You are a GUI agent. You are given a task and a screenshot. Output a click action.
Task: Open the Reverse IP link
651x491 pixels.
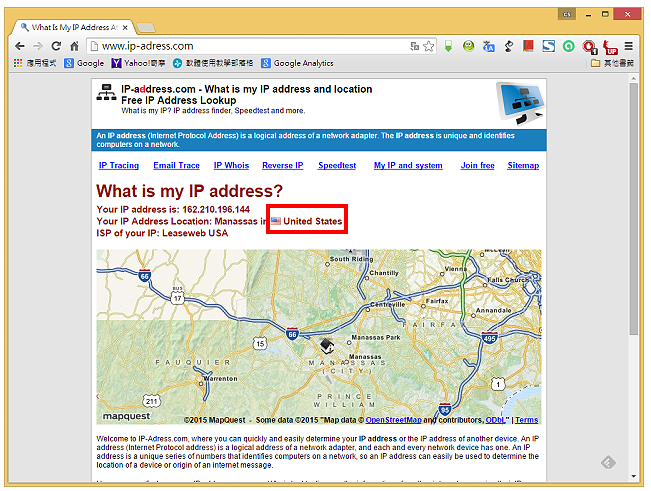283,165
